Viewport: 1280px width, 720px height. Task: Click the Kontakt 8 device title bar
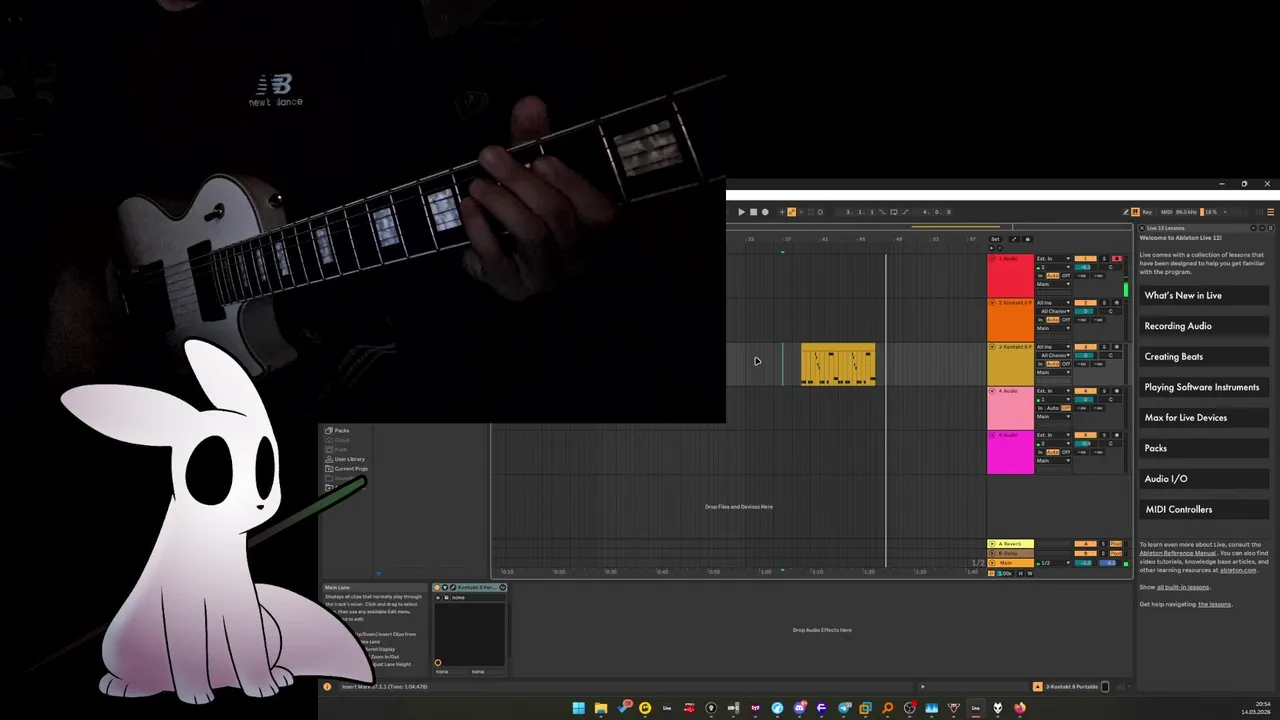(x=470, y=587)
